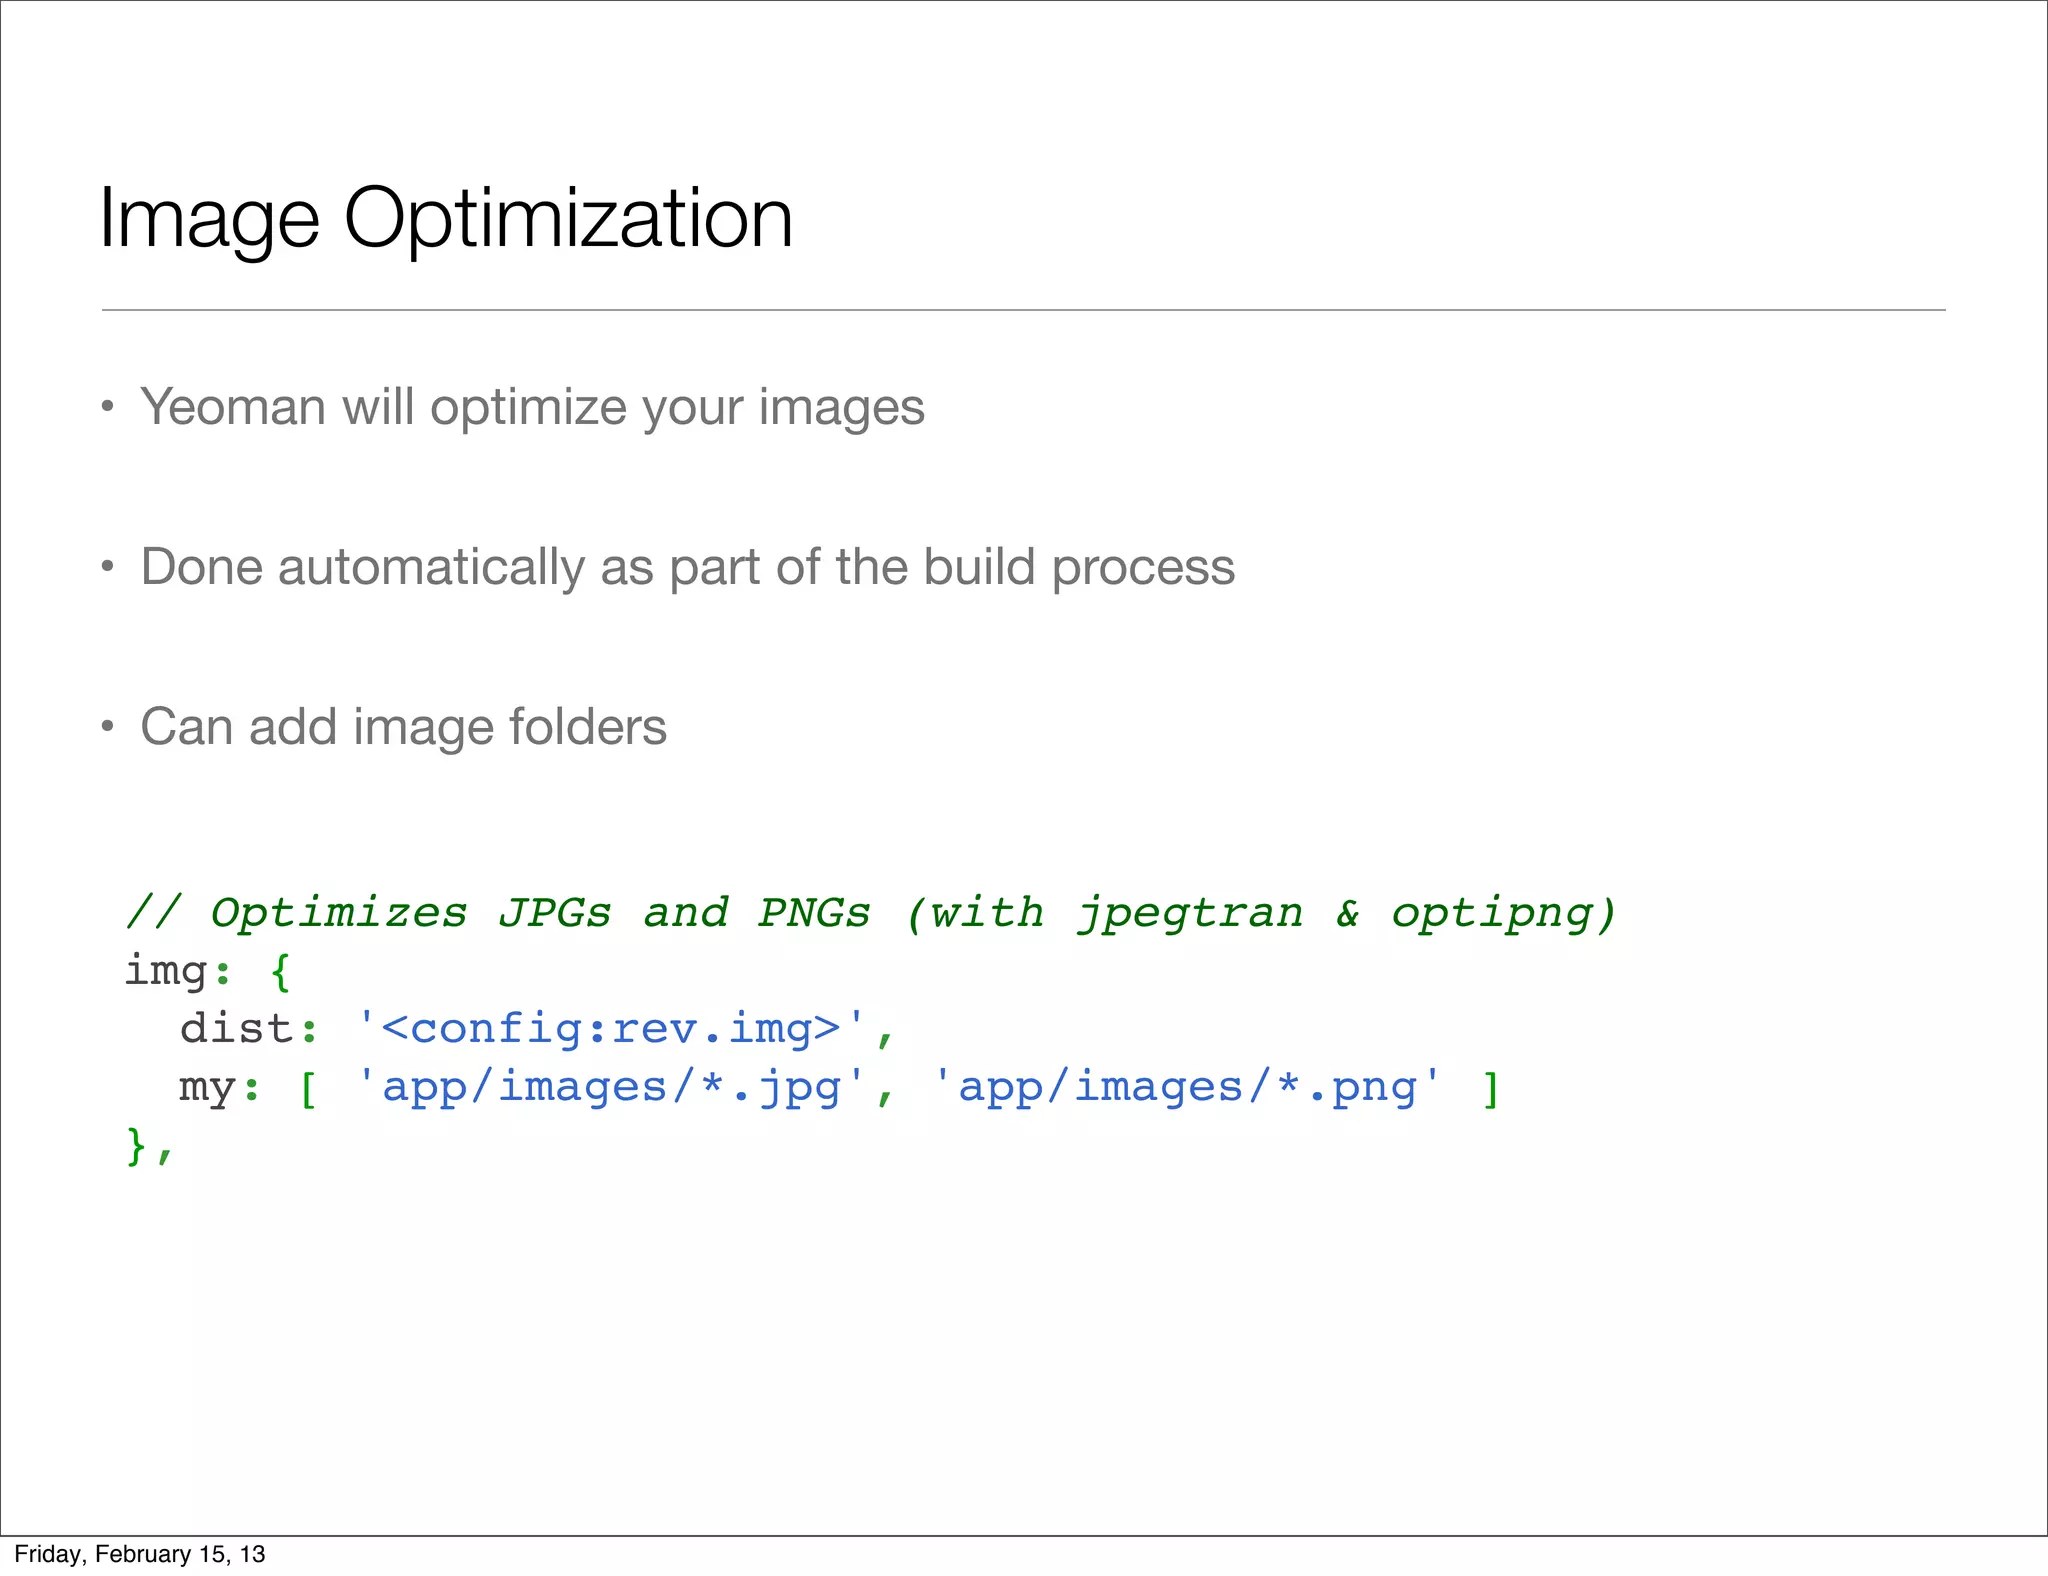Screen dimensions: 2048x1576
Task: Click the closing '},' code line
Action: pyautogui.click(x=150, y=1146)
